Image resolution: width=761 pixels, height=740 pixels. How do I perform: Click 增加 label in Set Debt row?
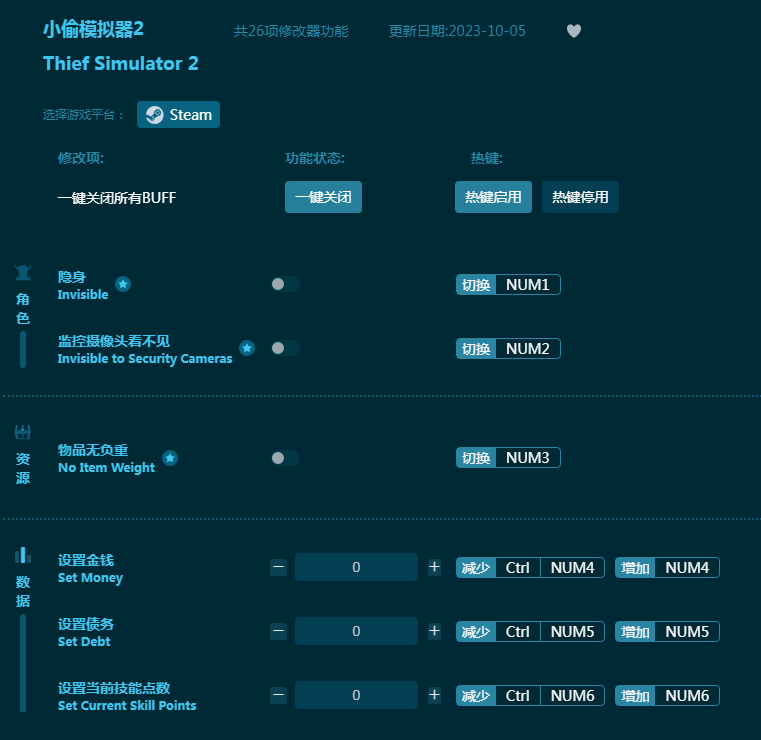(635, 632)
